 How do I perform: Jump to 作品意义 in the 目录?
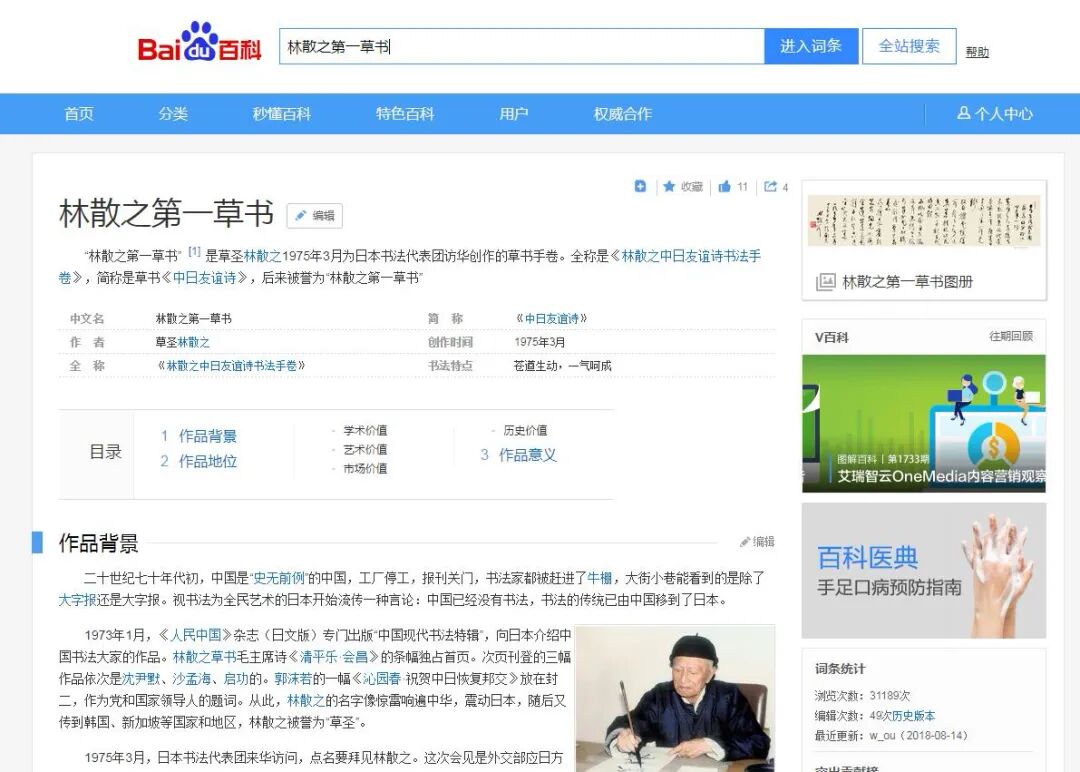coord(527,455)
